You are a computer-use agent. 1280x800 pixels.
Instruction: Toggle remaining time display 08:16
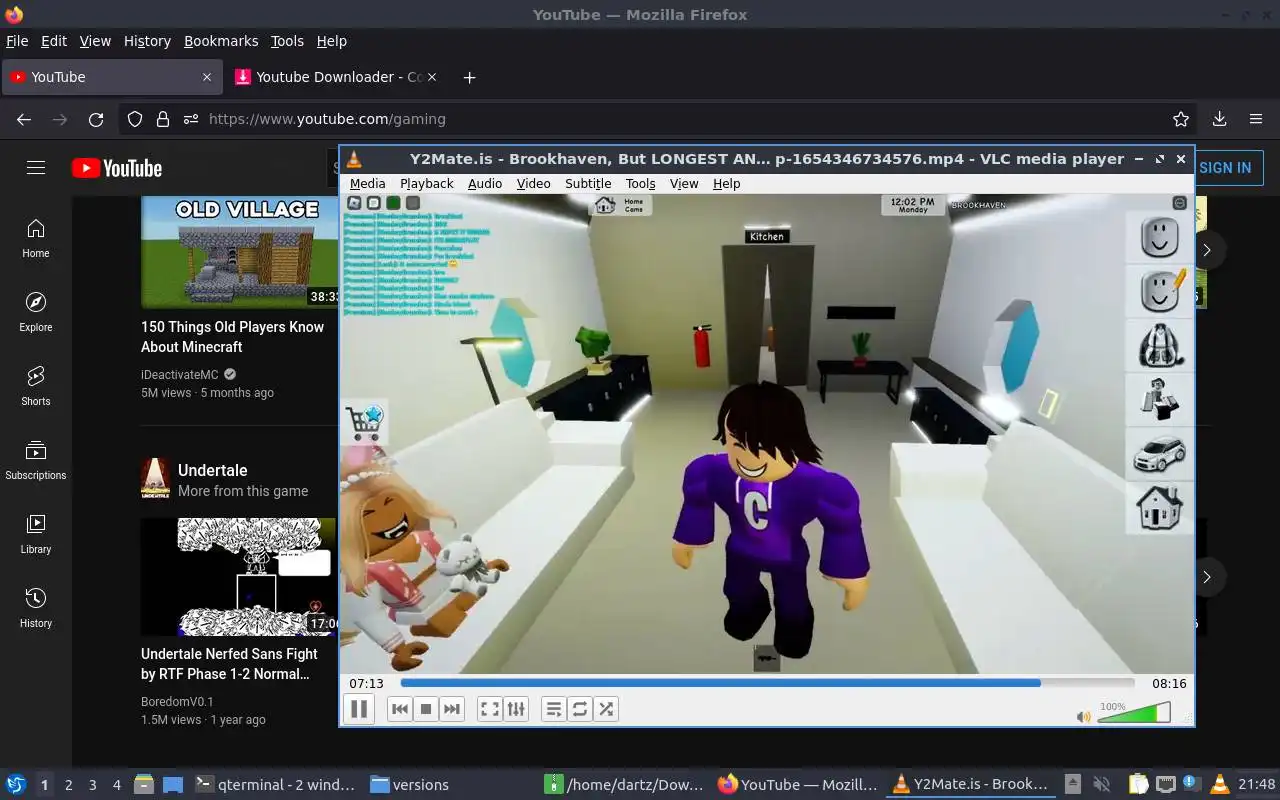[1169, 684]
